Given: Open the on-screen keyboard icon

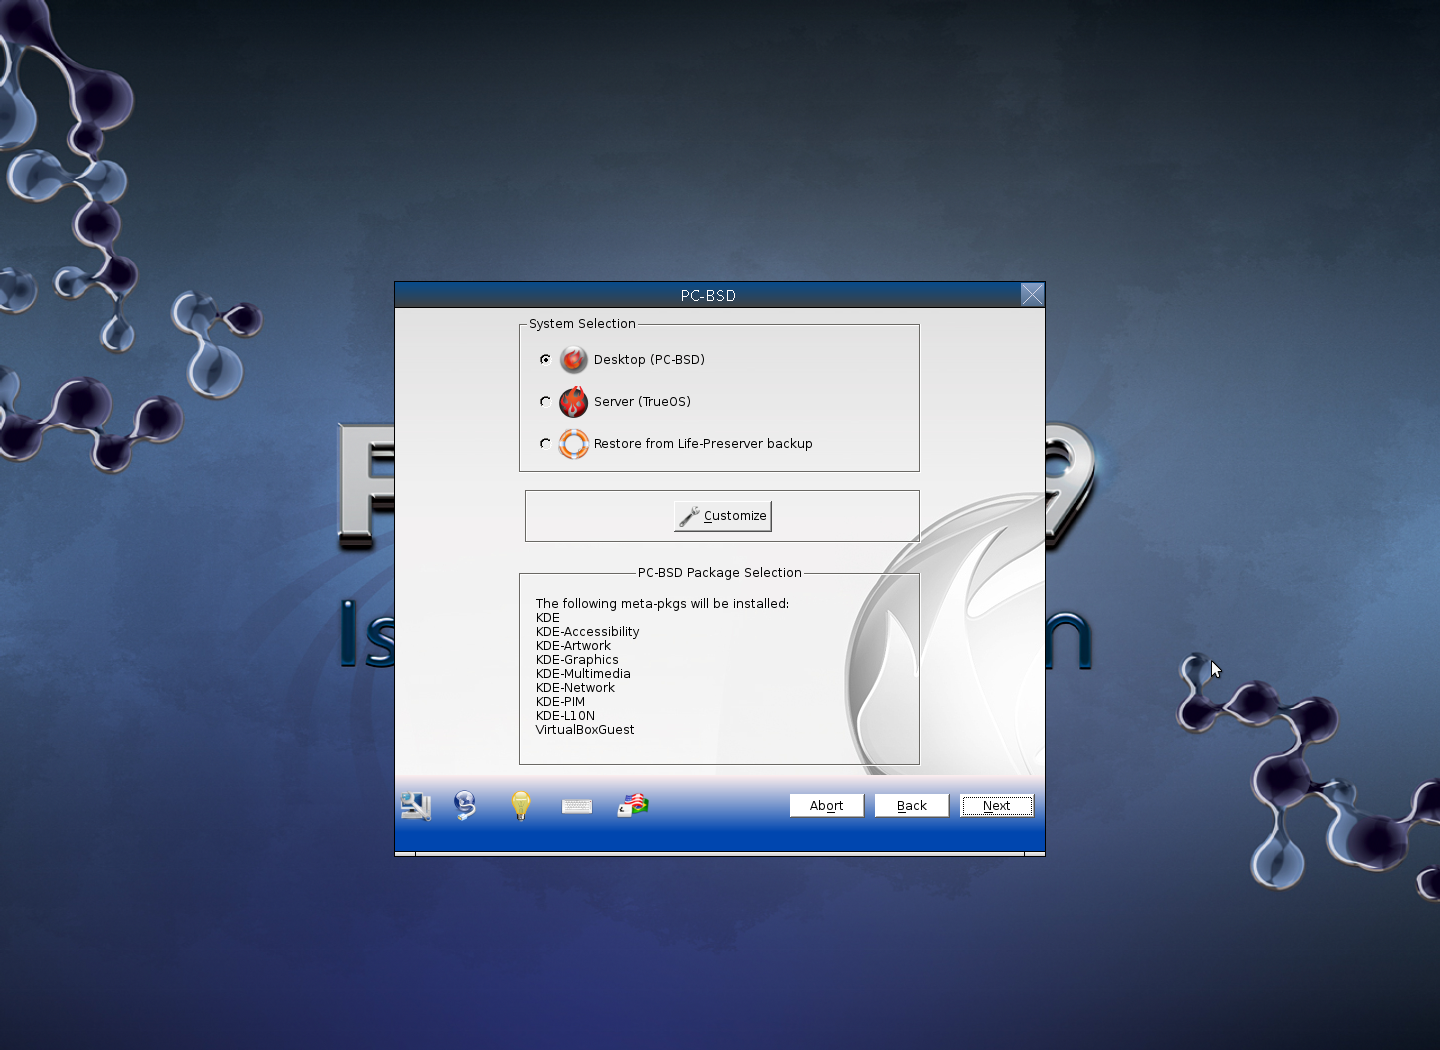Looking at the screenshot, I should 577,806.
